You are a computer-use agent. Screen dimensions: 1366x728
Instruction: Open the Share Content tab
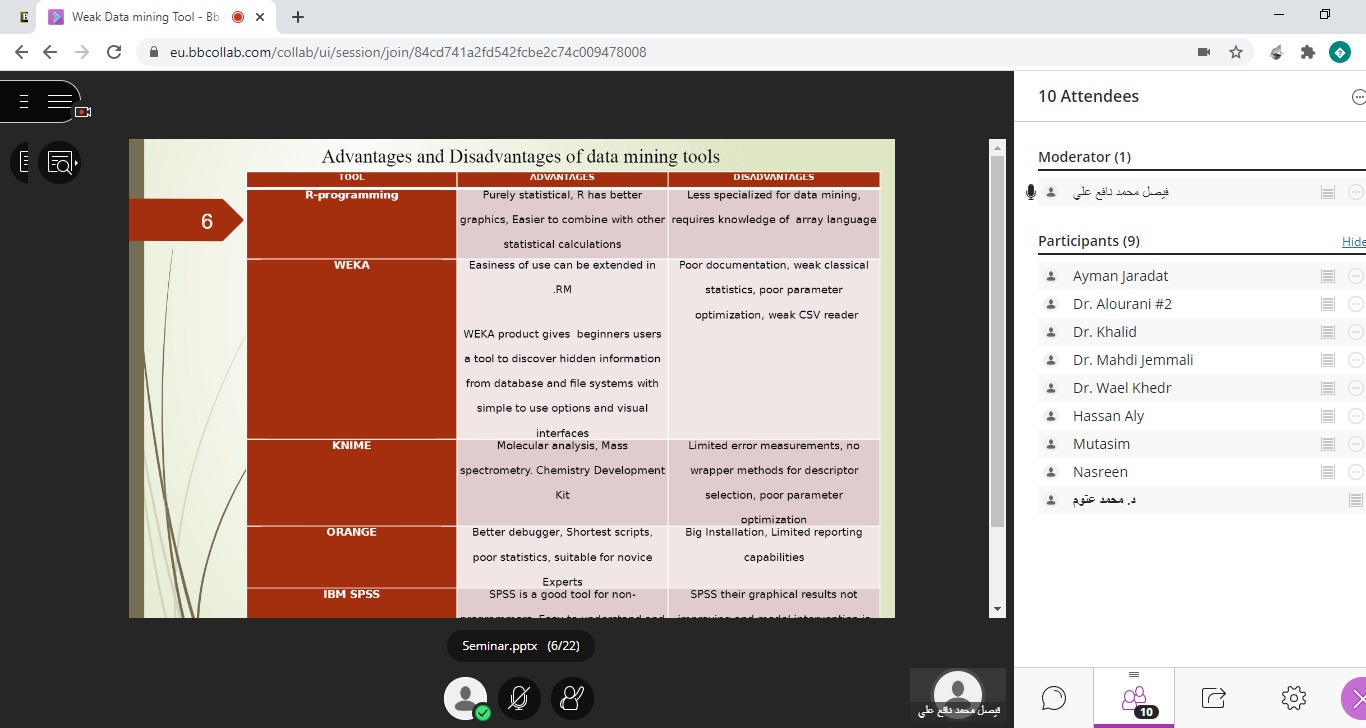coord(1214,697)
